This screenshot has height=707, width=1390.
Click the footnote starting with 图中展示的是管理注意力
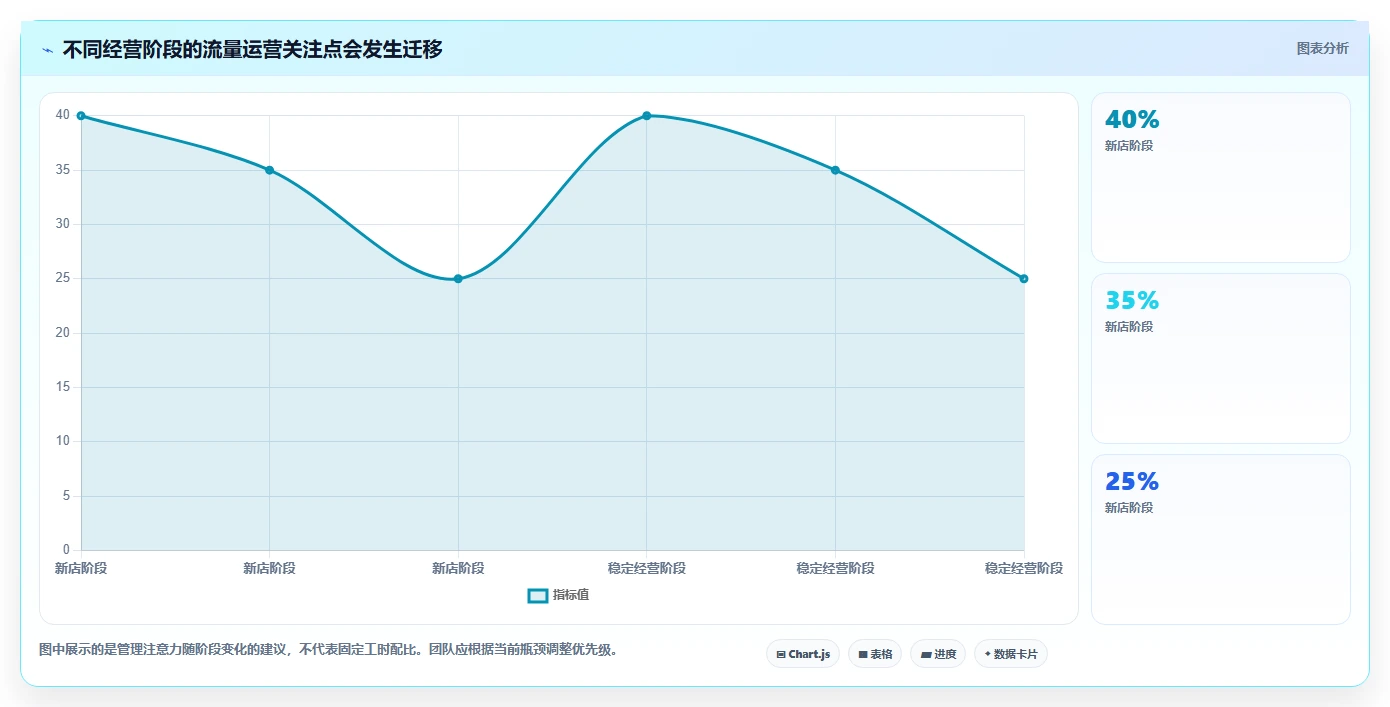331,650
